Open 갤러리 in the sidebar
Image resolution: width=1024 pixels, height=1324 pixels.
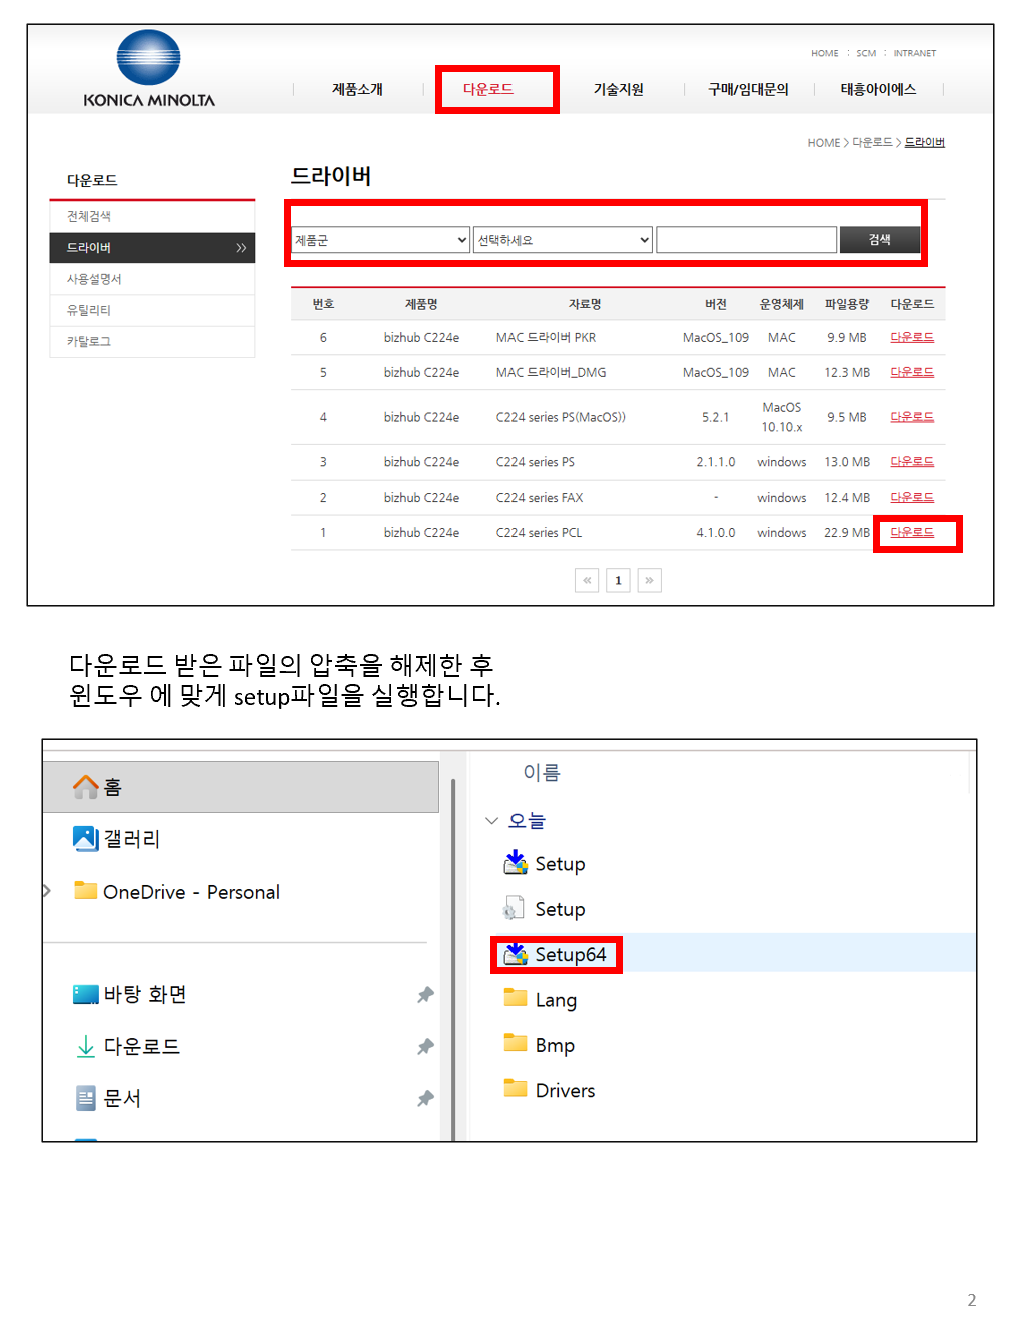click(131, 838)
